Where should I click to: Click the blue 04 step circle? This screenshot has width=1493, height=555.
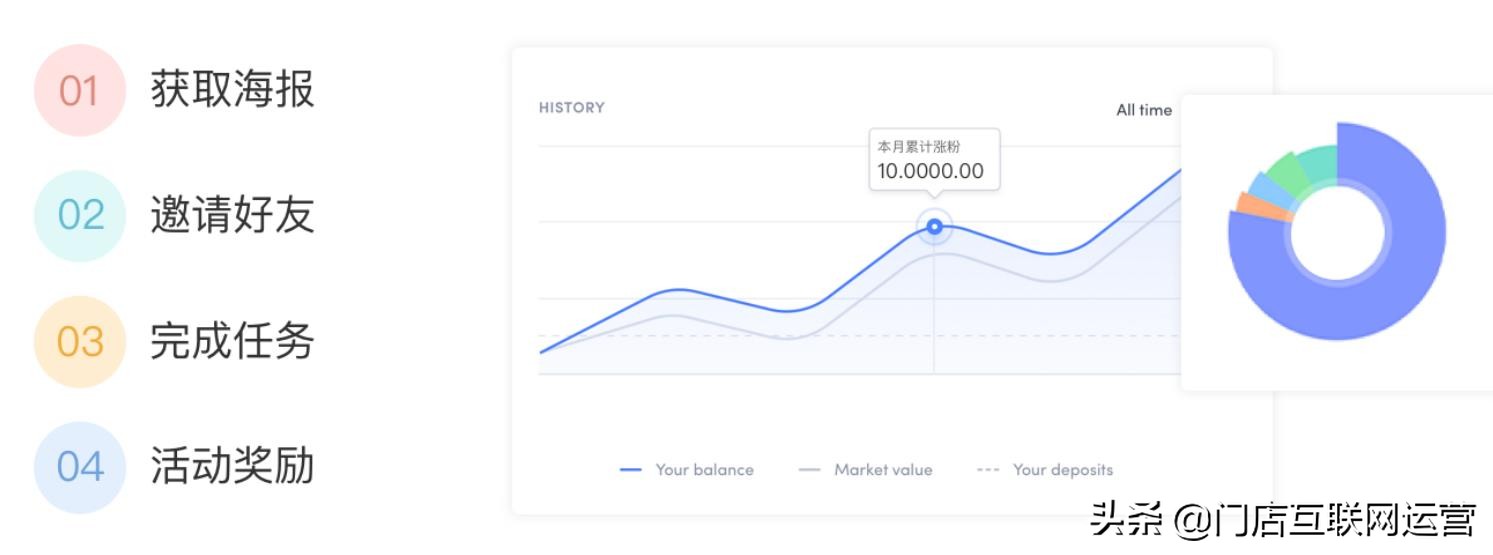[79, 467]
